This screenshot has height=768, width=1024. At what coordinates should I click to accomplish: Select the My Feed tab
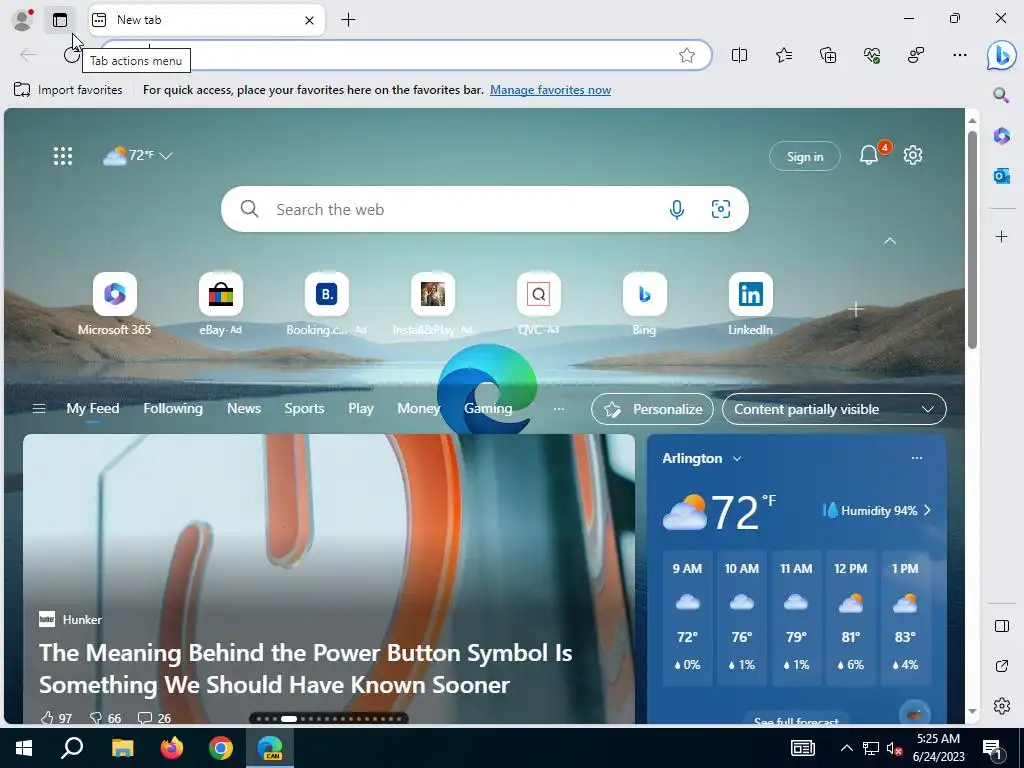(x=93, y=409)
